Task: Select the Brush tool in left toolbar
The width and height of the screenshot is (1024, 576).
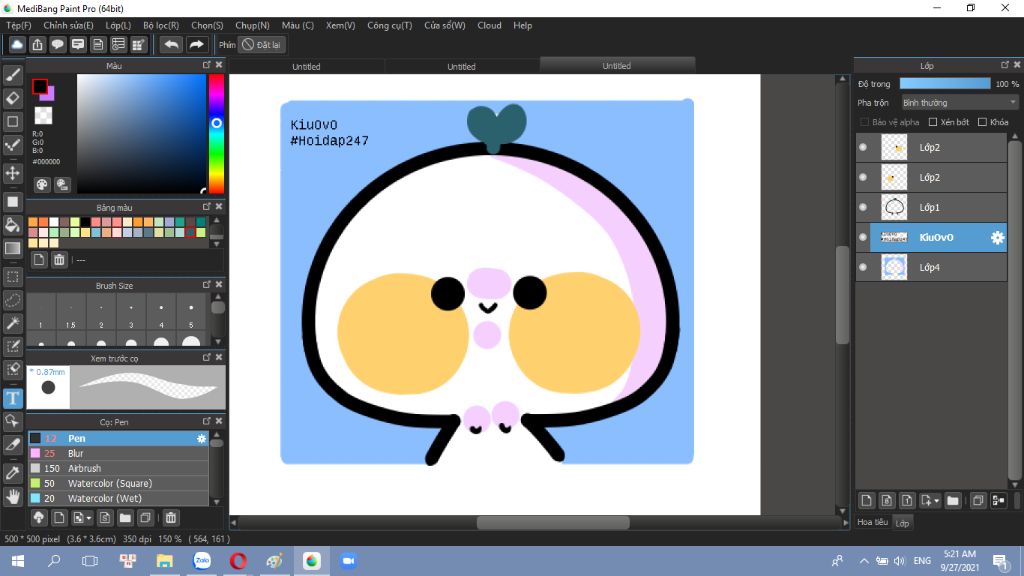Action: pos(12,75)
